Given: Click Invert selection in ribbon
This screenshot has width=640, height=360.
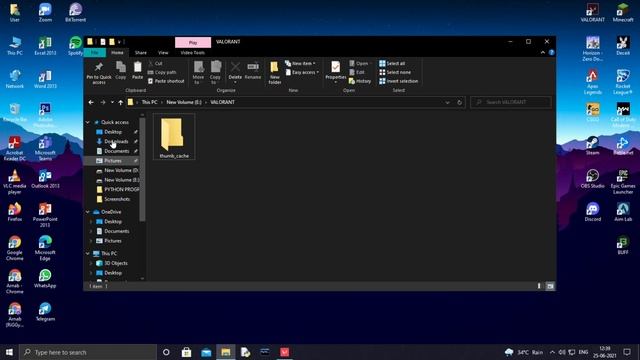Looking at the screenshot, I should (x=399, y=81).
